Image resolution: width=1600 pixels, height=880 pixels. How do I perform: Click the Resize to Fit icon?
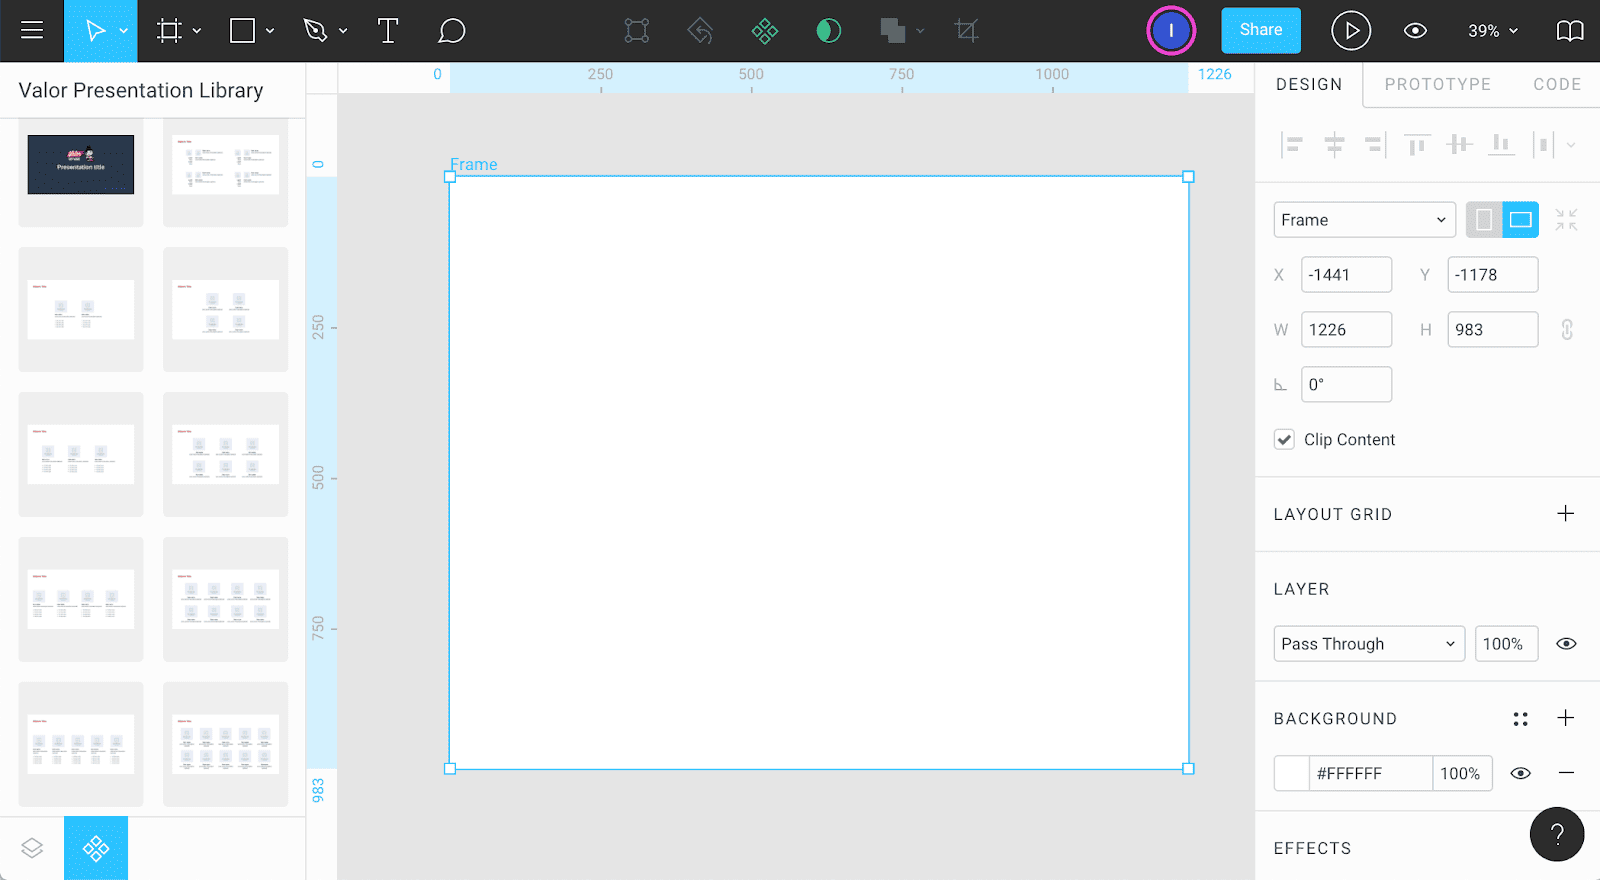click(1566, 220)
